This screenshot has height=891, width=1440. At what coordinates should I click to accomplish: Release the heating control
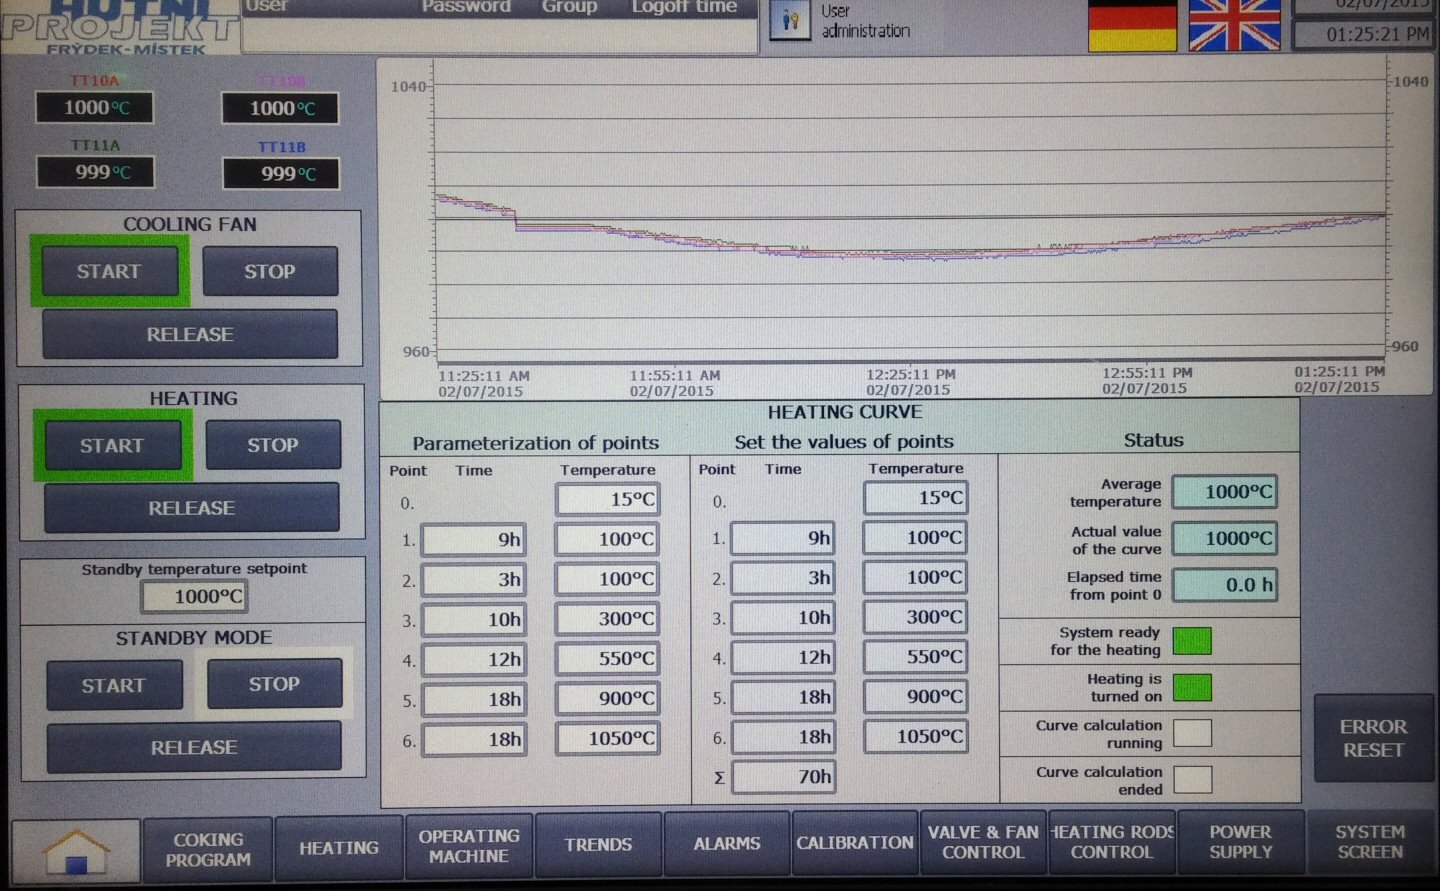(192, 508)
